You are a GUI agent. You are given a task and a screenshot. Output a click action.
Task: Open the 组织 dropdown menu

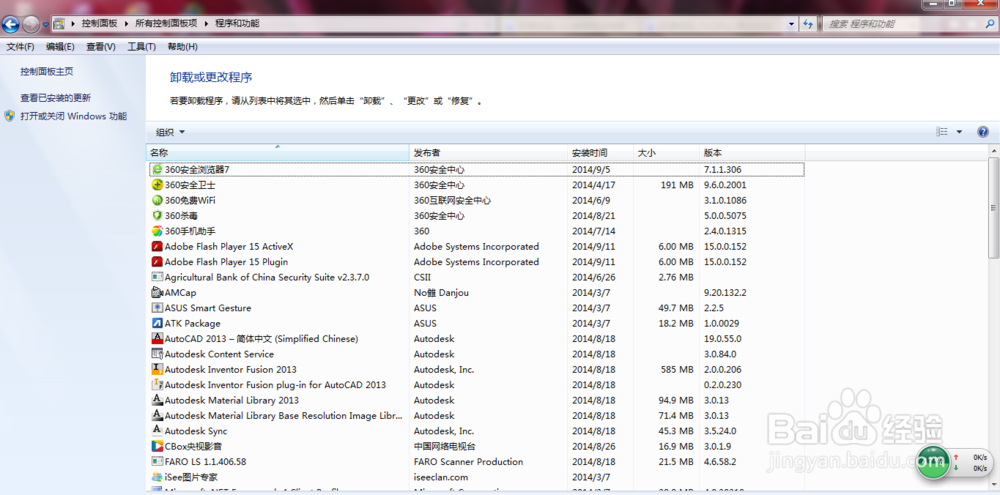pyautogui.click(x=170, y=132)
